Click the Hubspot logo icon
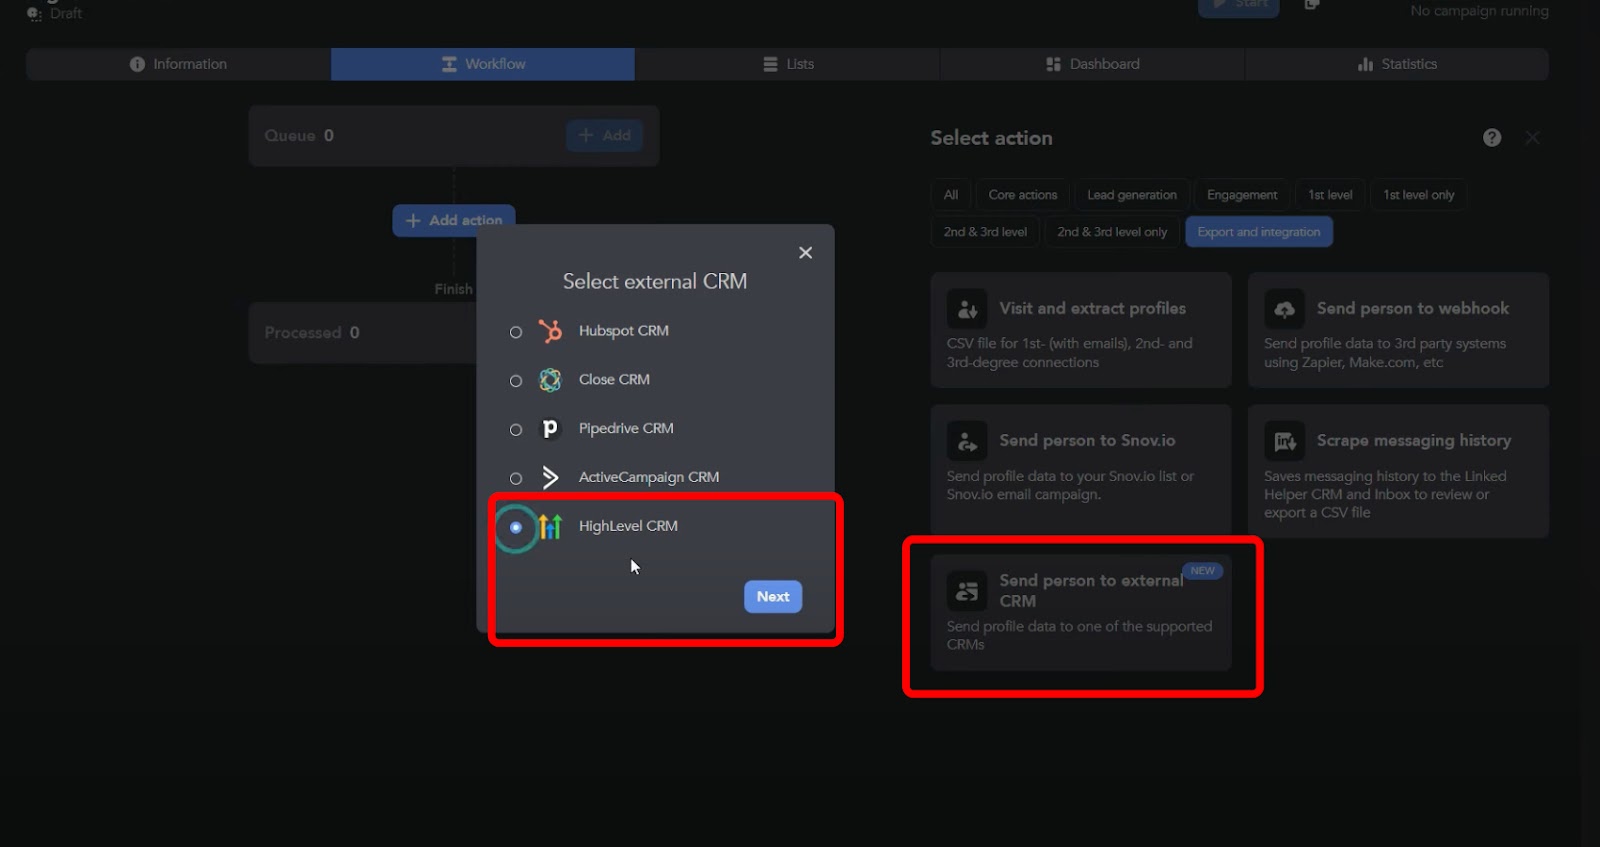Screen dimensions: 1600x847 click(550, 331)
